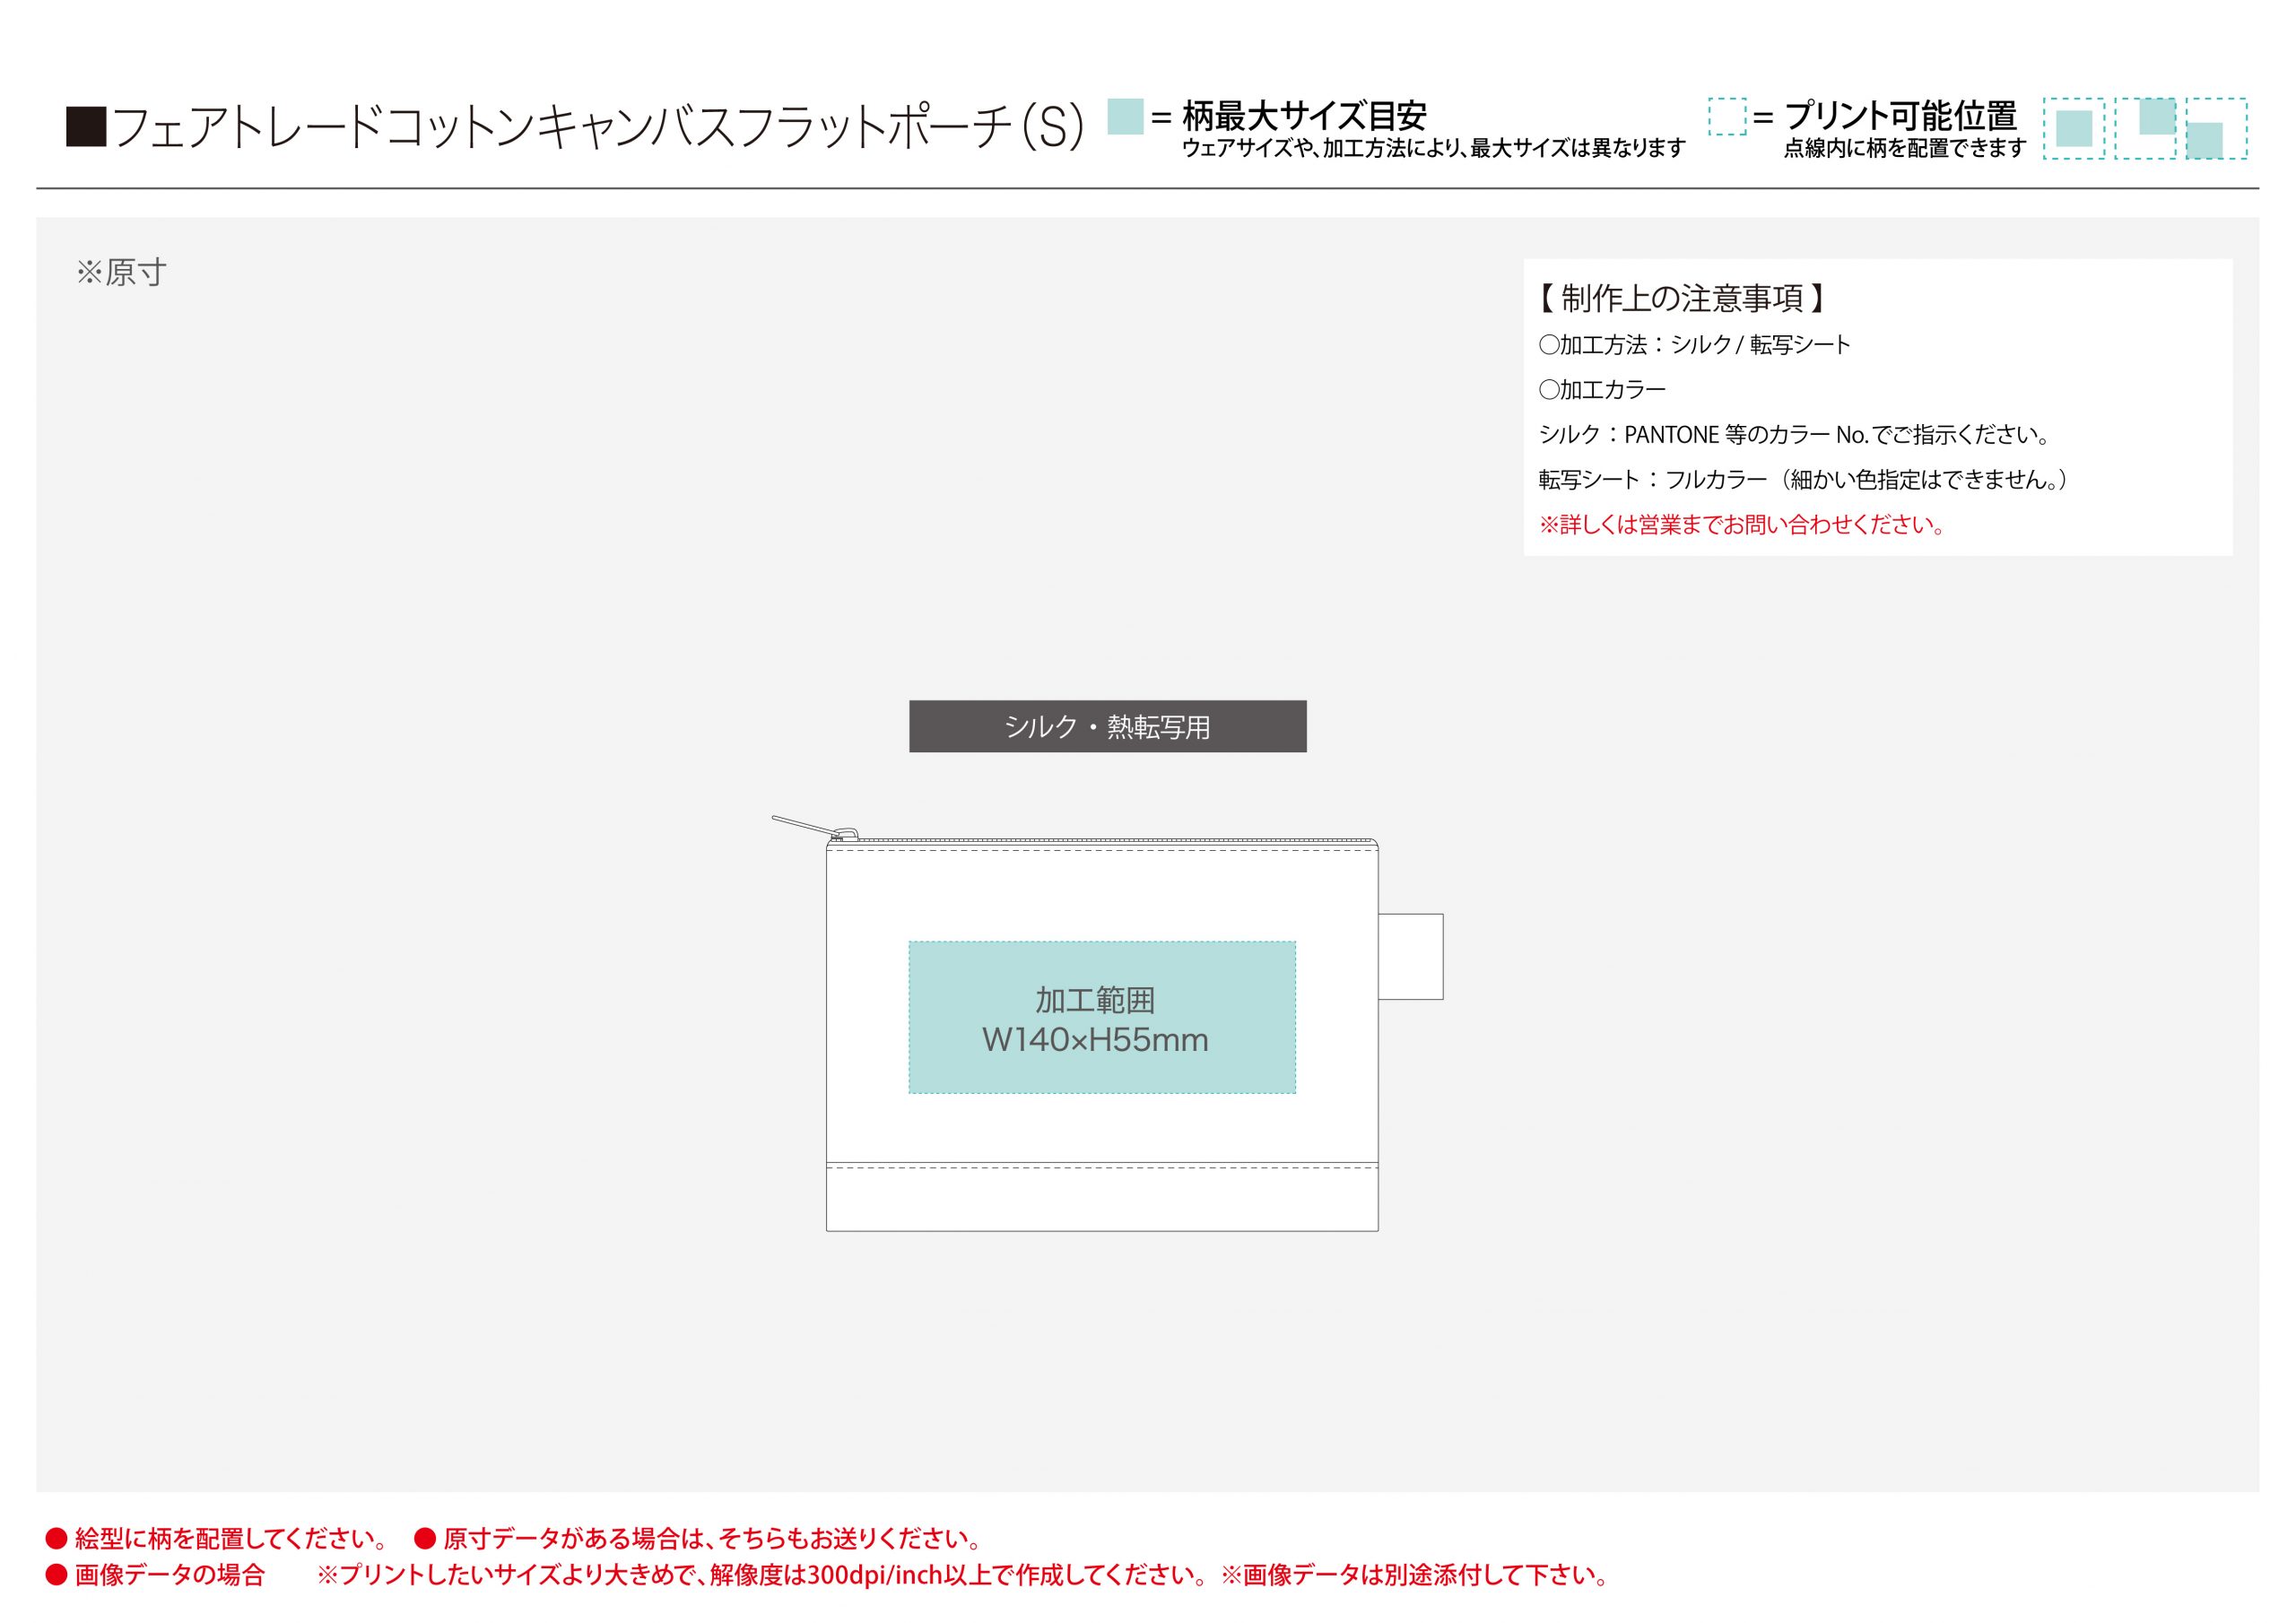Click the dashed-outline box beside プリント可能位置
This screenshot has width=2296, height=1623.
click(1727, 116)
